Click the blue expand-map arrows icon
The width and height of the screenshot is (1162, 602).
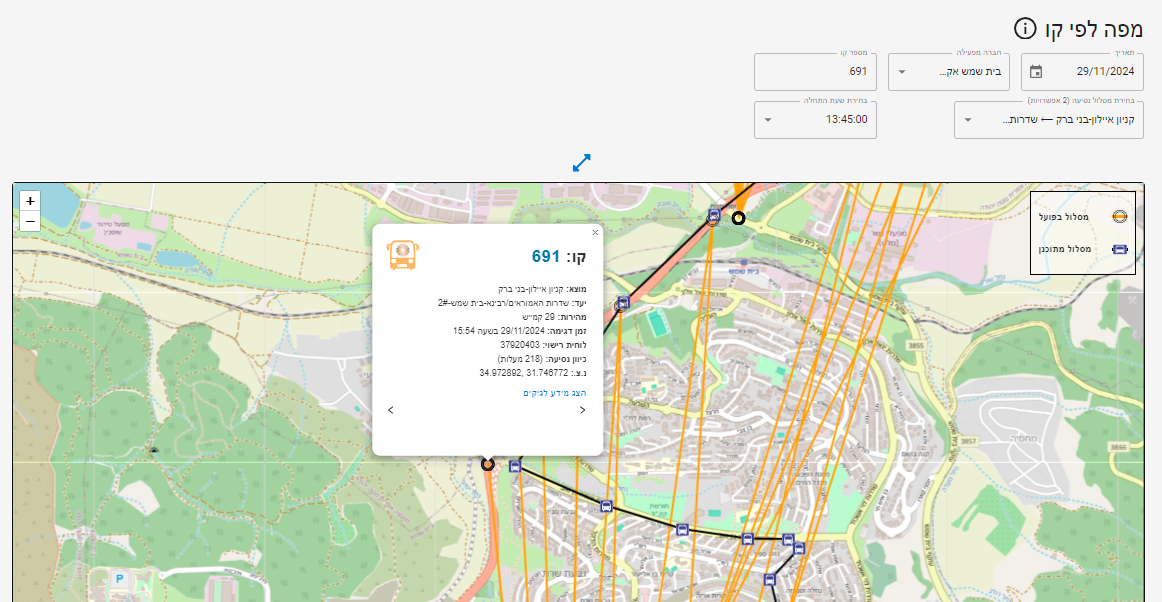[582, 163]
